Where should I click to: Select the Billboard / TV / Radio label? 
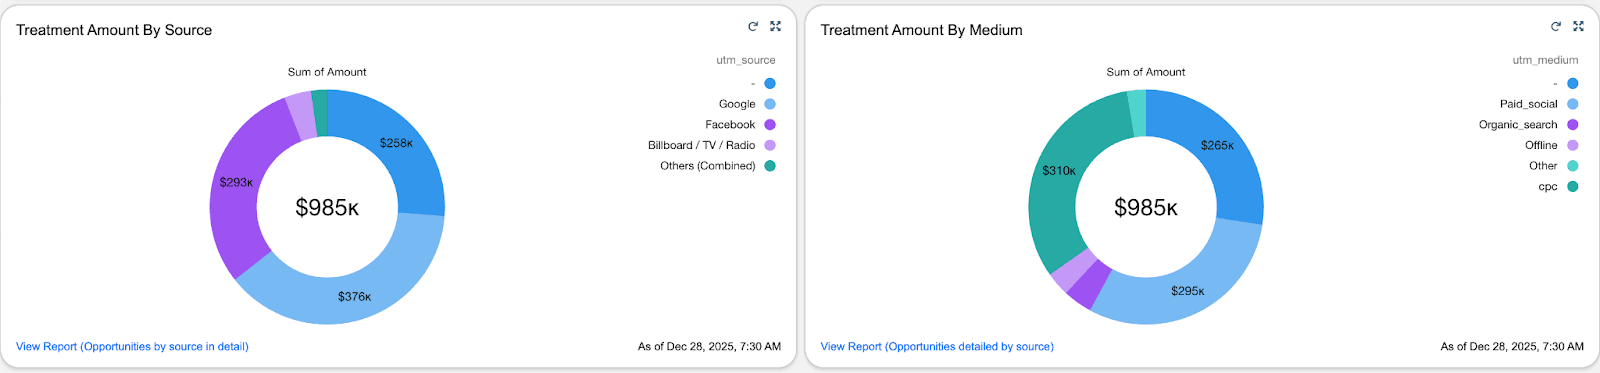click(702, 145)
